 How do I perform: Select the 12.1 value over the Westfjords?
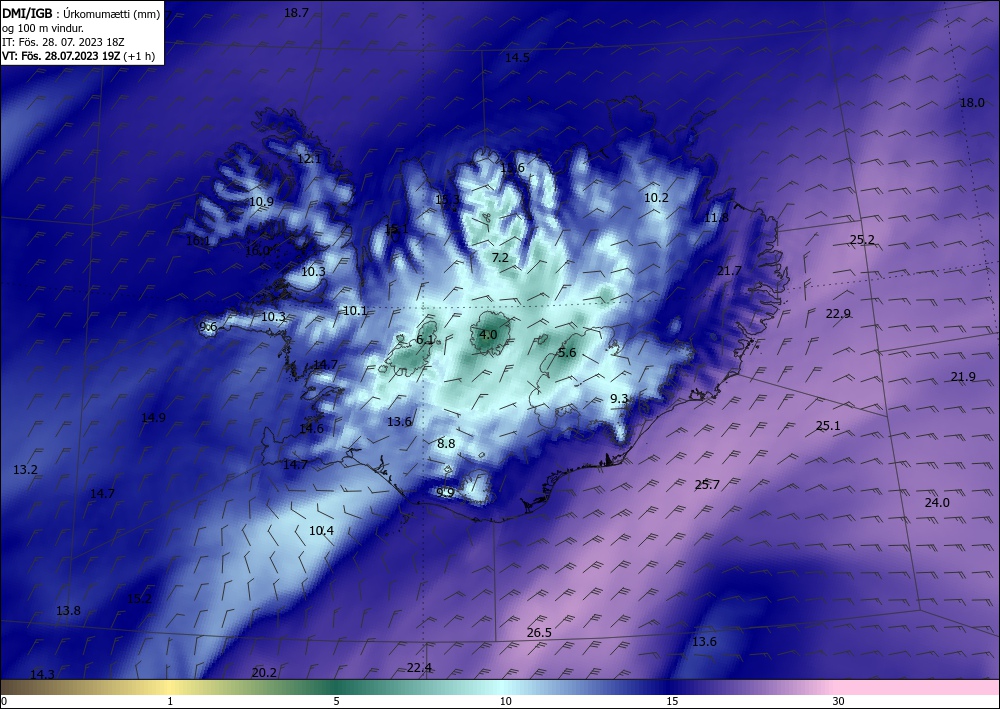click(x=309, y=158)
